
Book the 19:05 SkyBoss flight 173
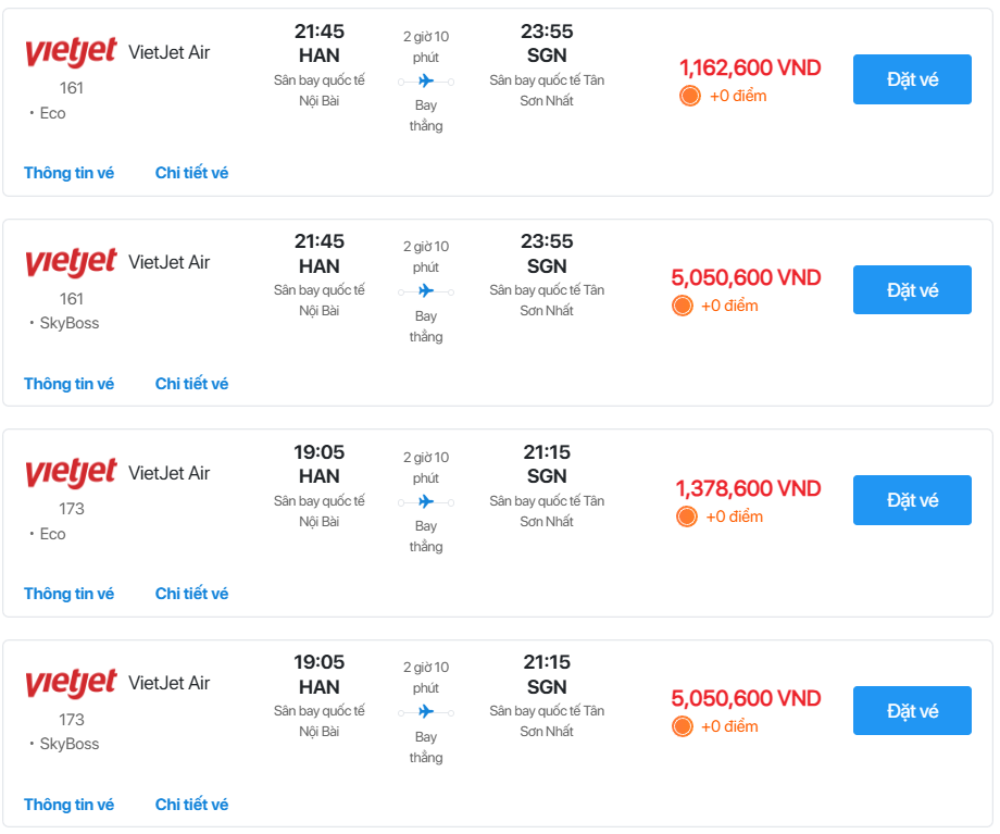pos(912,711)
